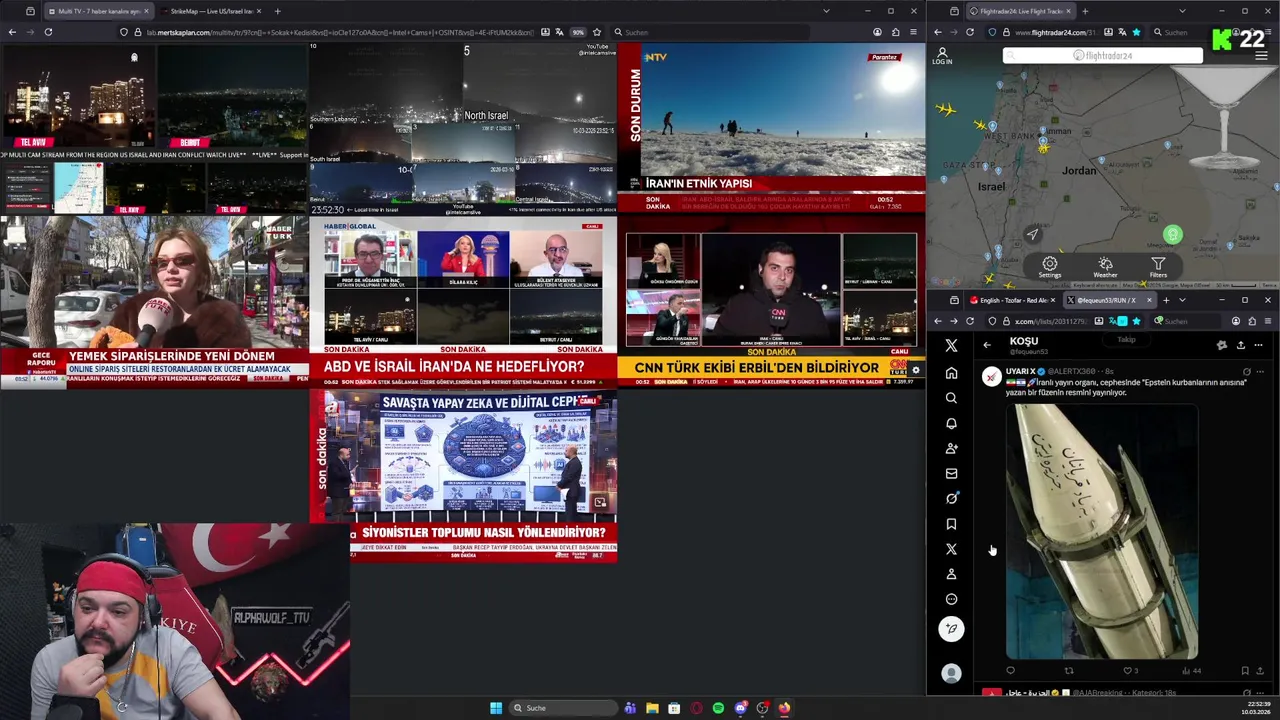Open File Explorer from taskbar
The height and width of the screenshot is (720, 1280).
(652, 708)
